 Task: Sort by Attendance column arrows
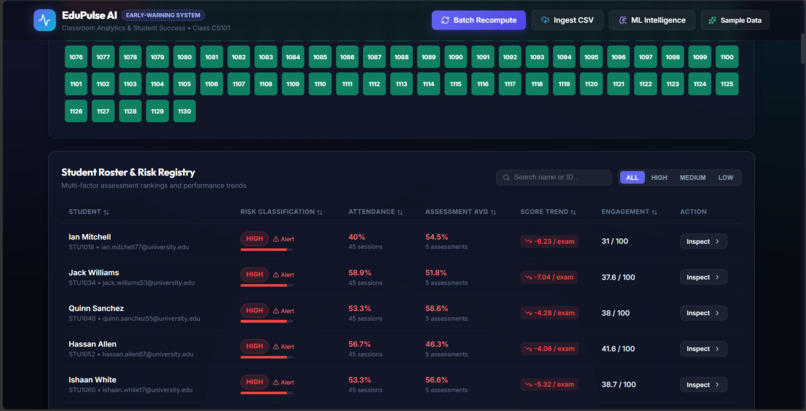pos(400,212)
